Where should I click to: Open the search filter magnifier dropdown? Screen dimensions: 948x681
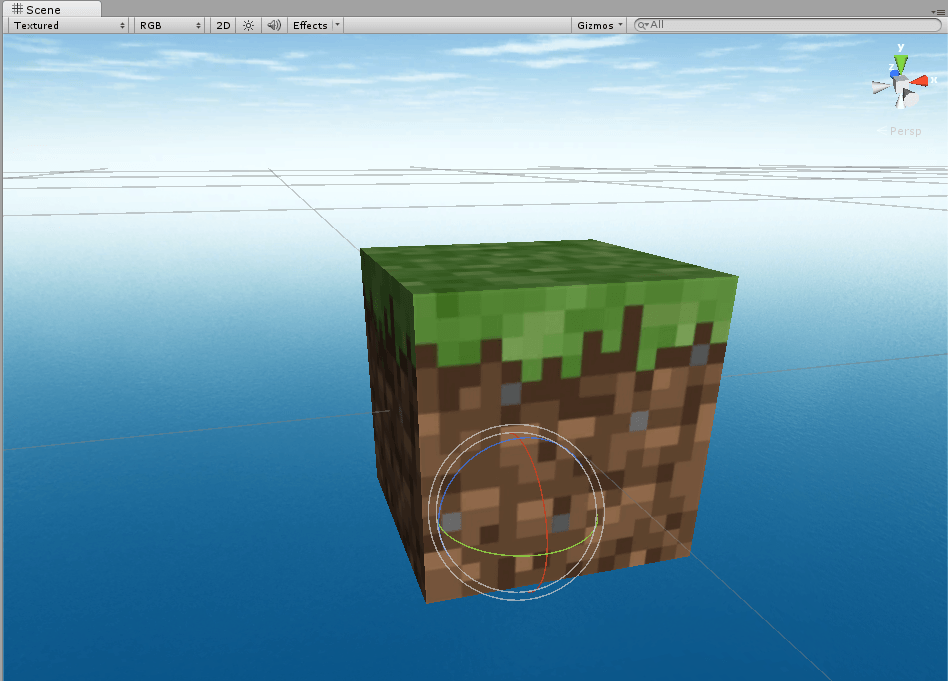pyautogui.click(x=643, y=25)
